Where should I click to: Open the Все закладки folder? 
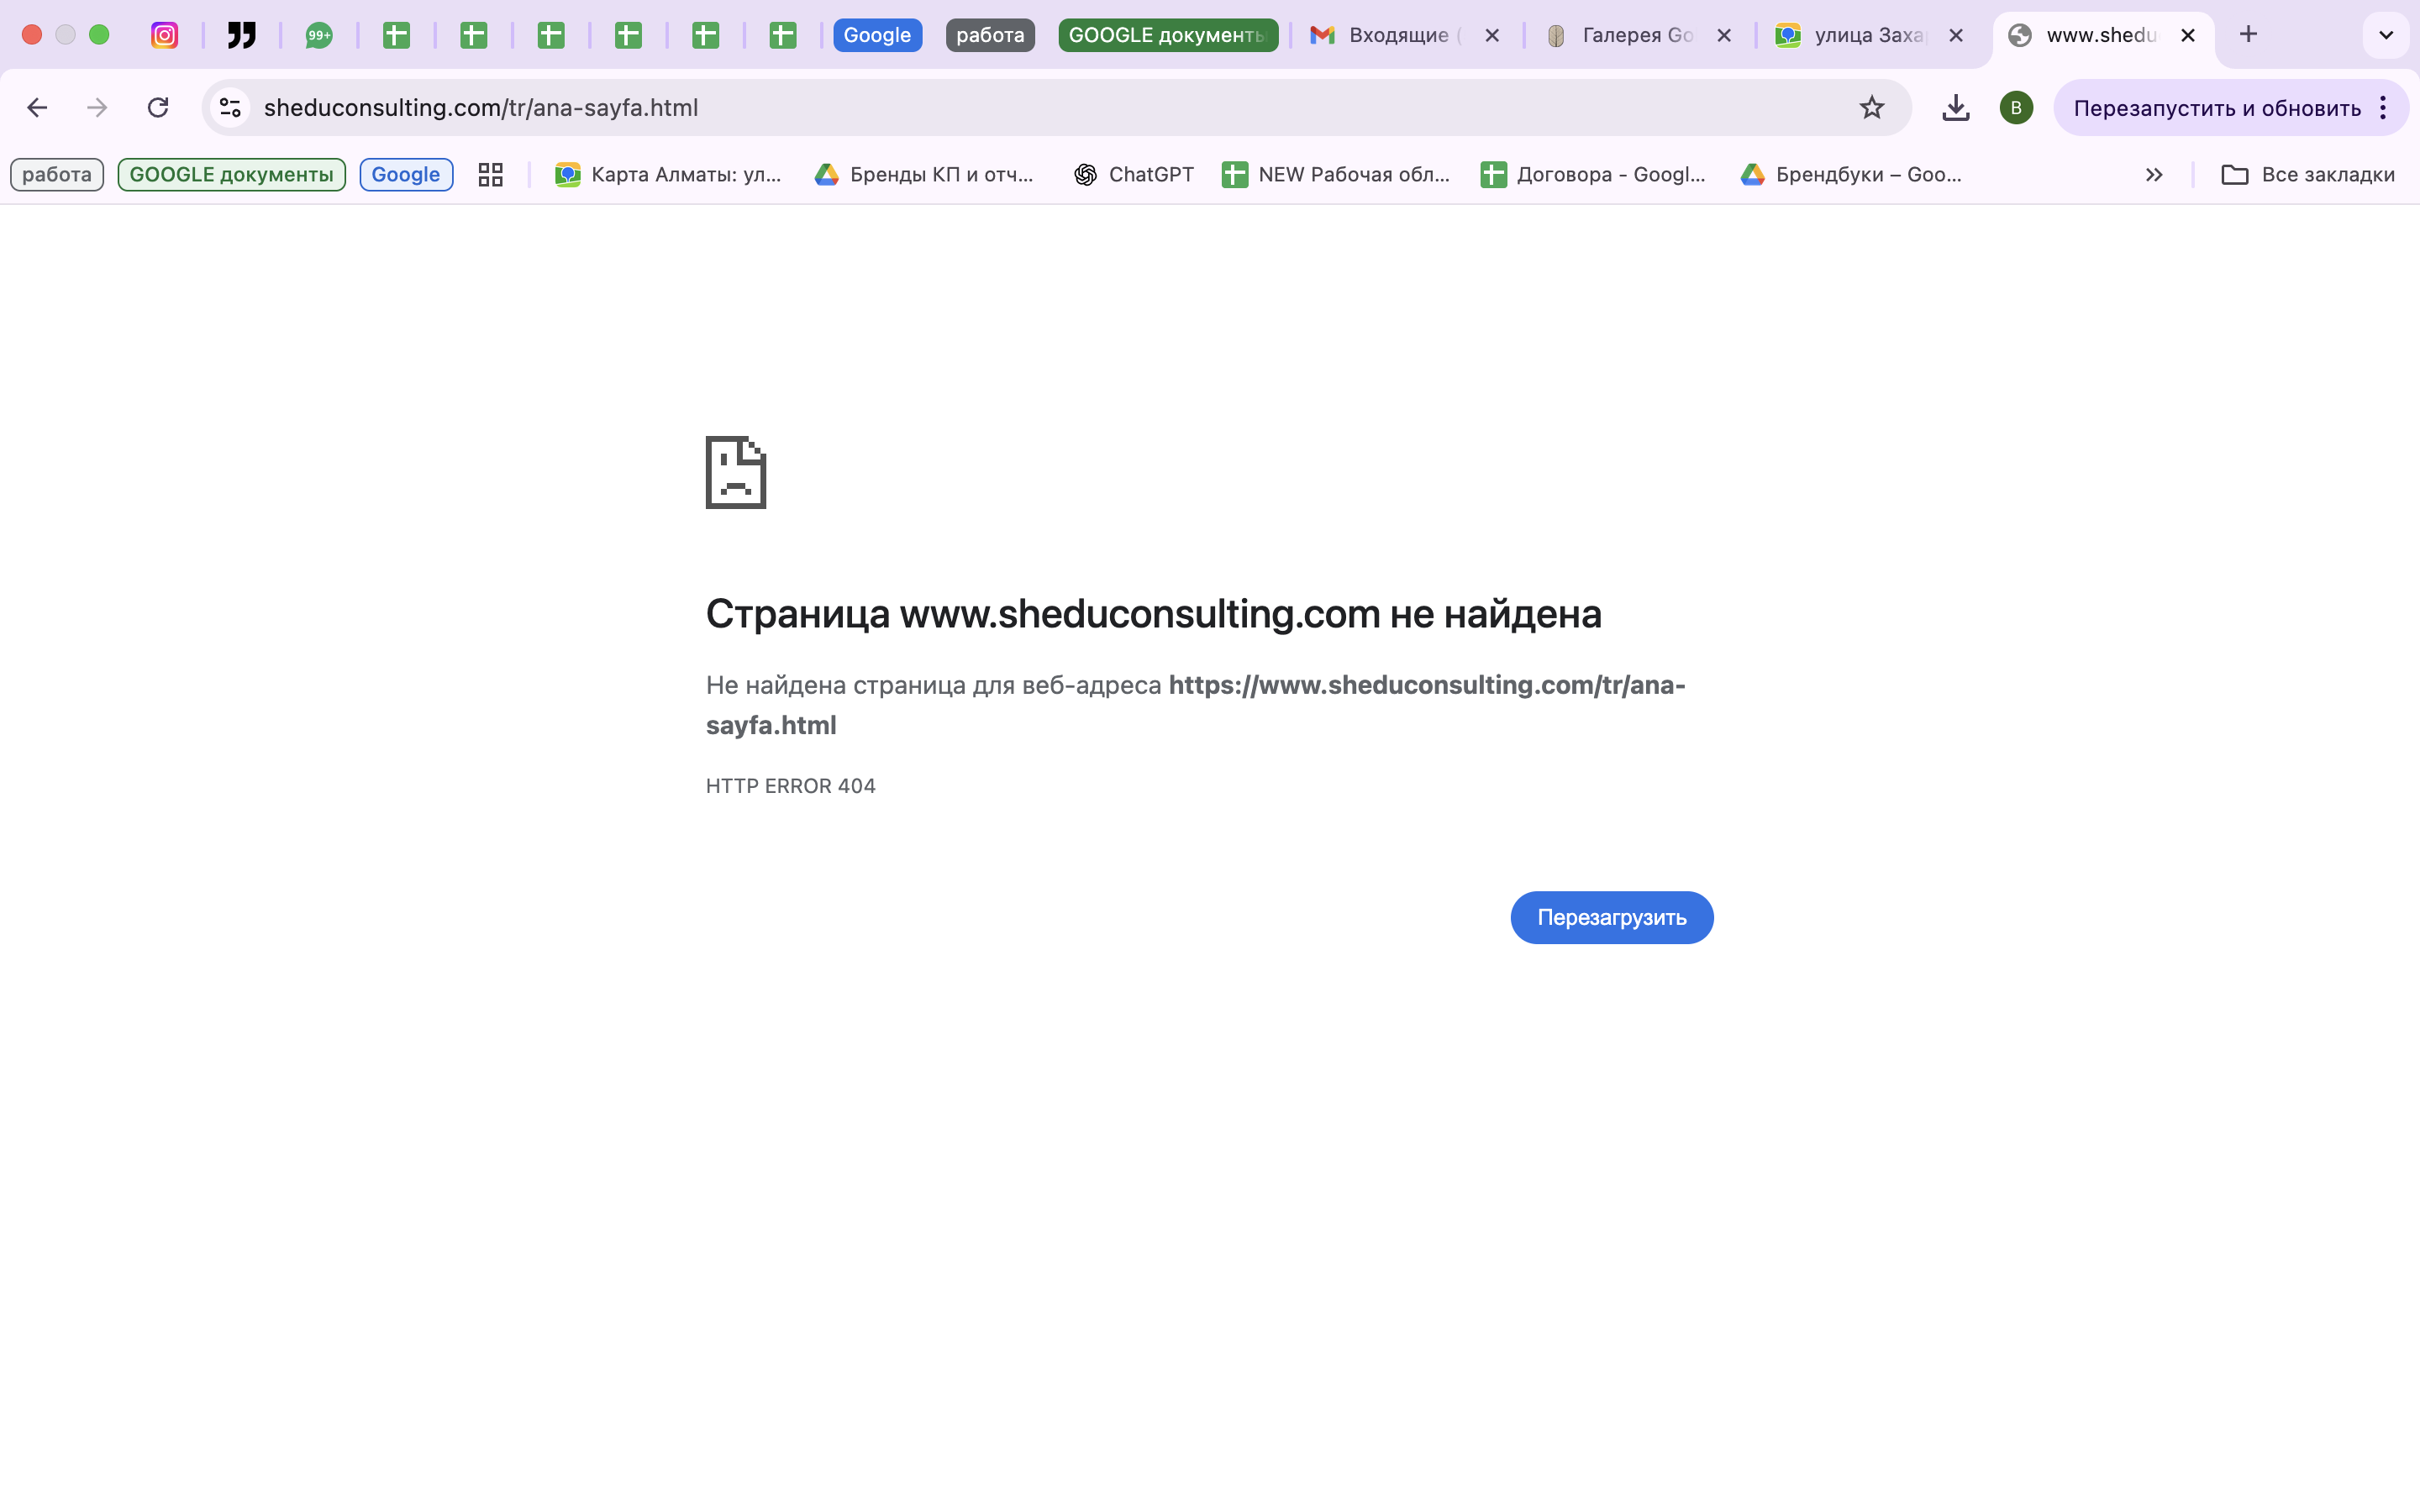pyautogui.click(x=2308, y=175)
